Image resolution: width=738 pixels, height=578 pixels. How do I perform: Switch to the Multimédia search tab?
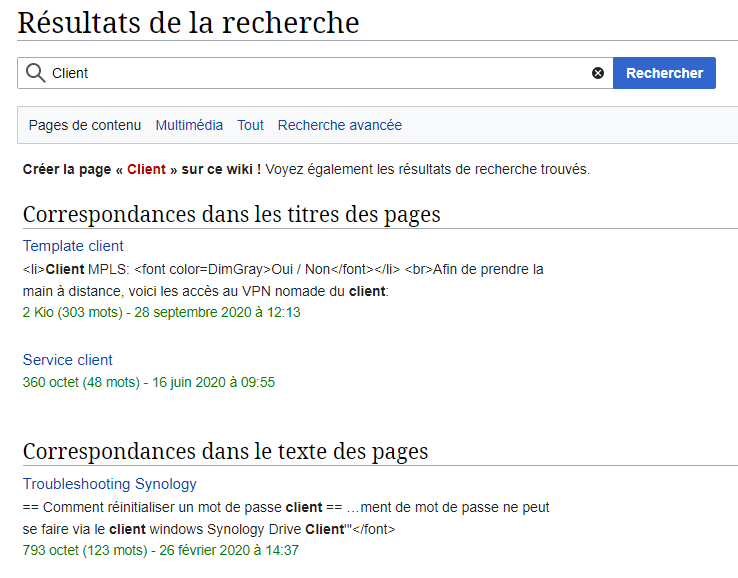[x=189, y=125]
